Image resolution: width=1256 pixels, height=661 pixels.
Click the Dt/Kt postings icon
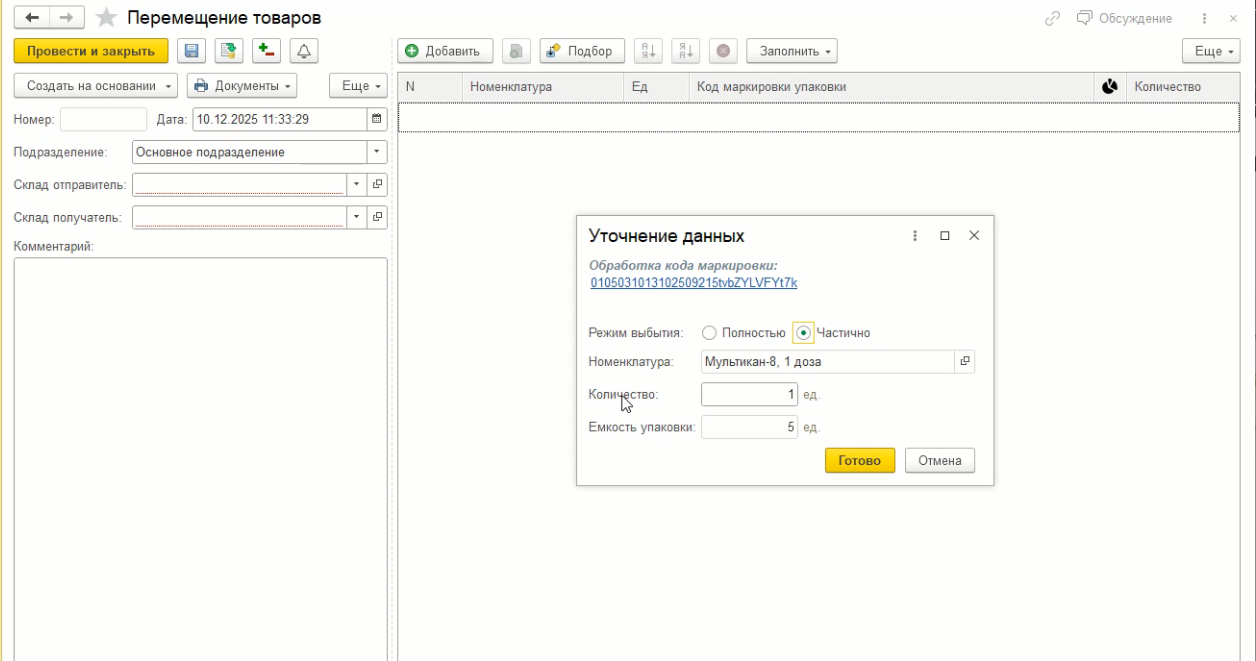pyautogui.click(x=266, y=51)
